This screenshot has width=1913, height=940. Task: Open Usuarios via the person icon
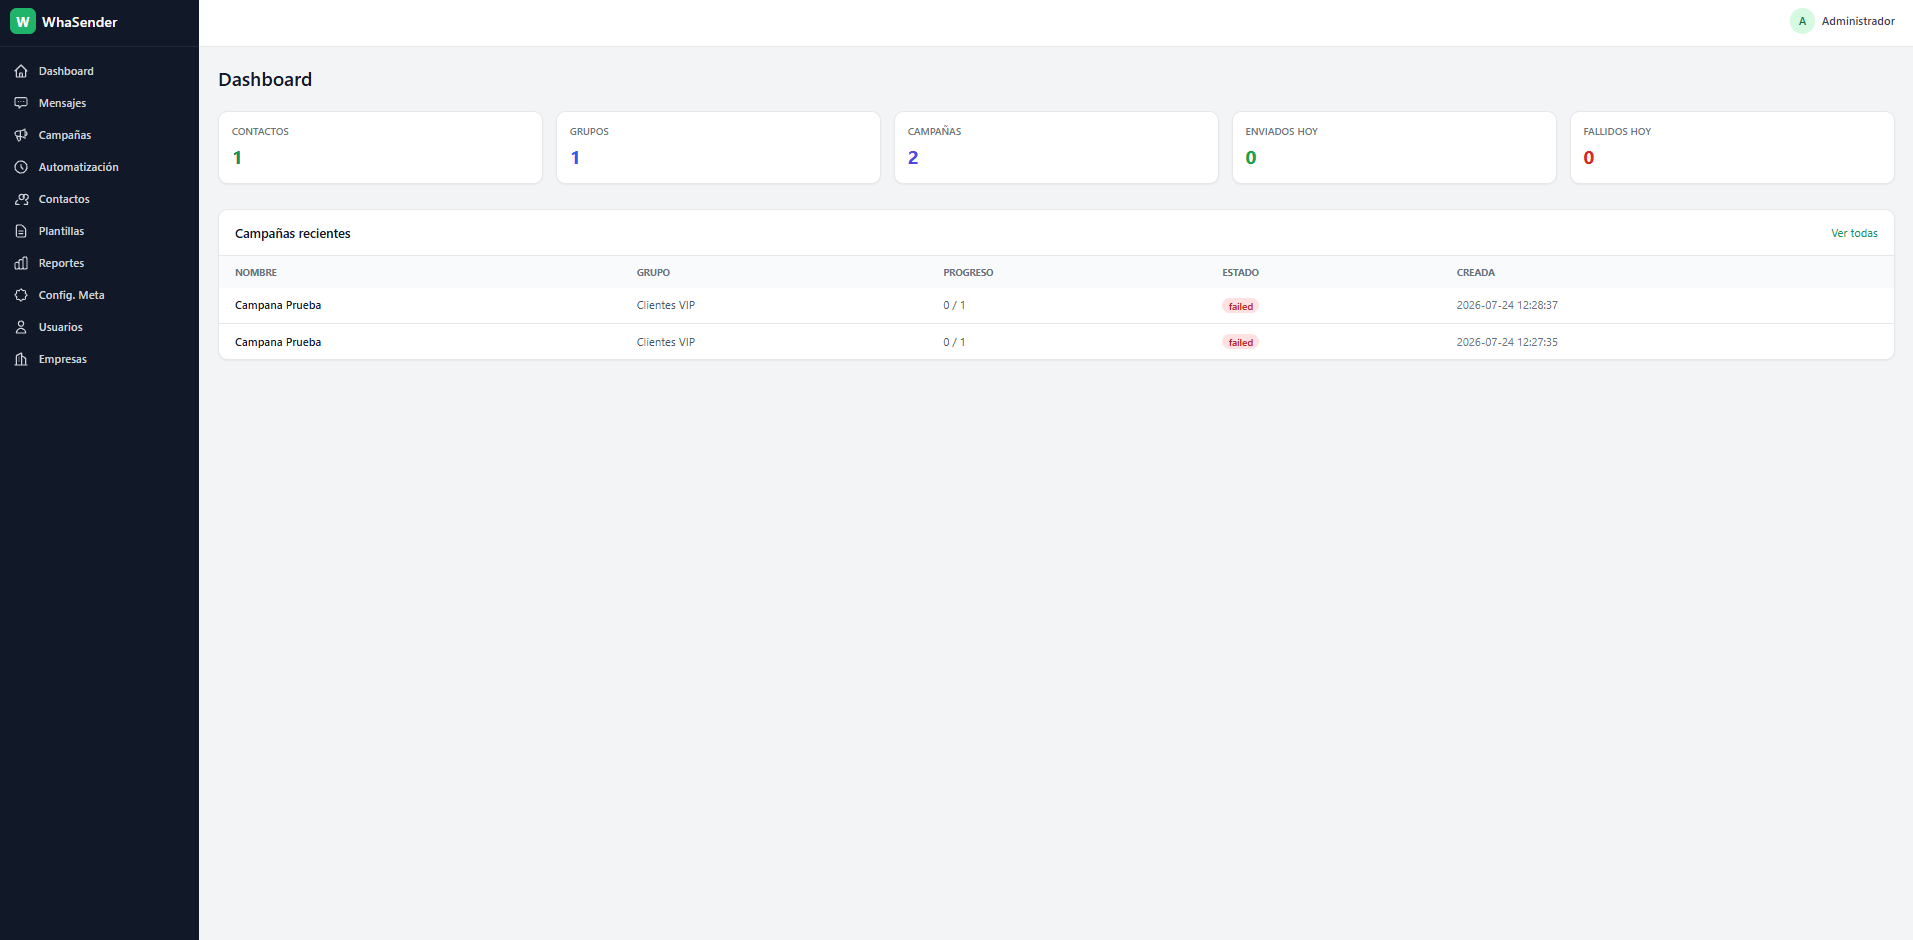click(21, 327)
